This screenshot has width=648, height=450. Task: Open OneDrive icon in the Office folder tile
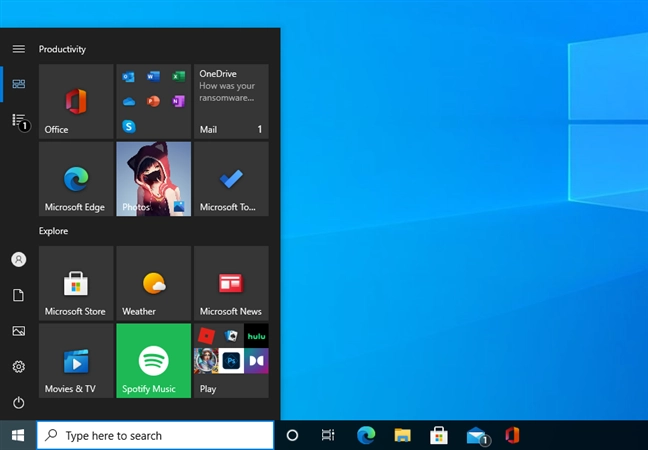coord(129,101)
